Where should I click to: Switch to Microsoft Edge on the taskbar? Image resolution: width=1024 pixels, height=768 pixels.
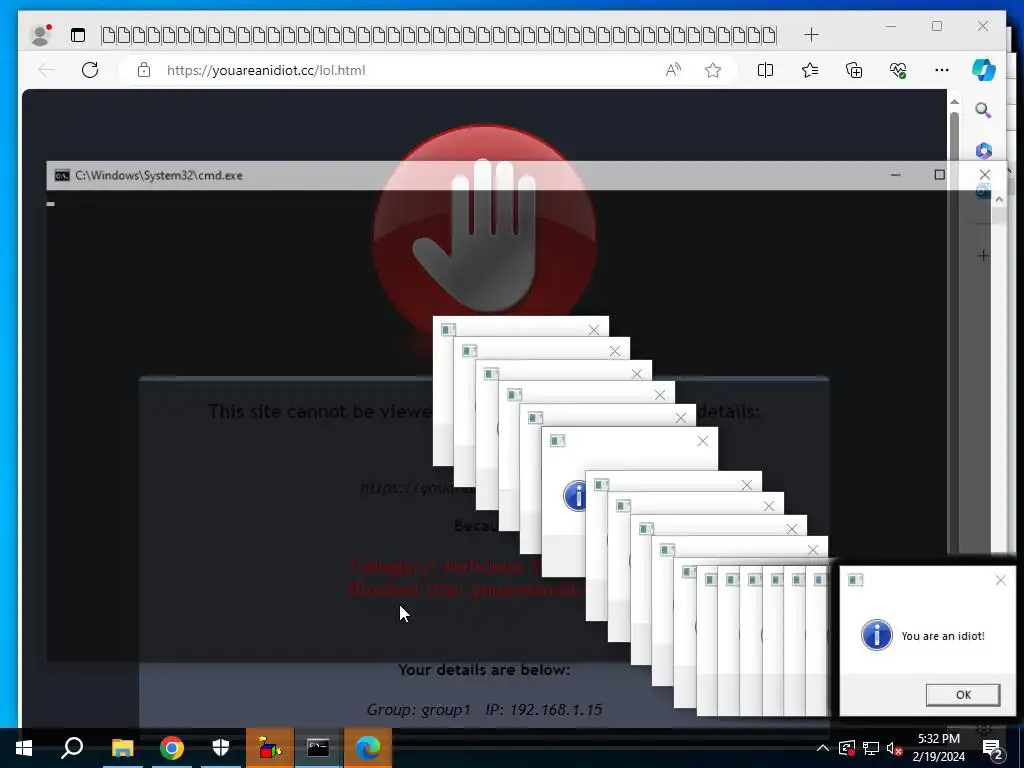[368, 748]
